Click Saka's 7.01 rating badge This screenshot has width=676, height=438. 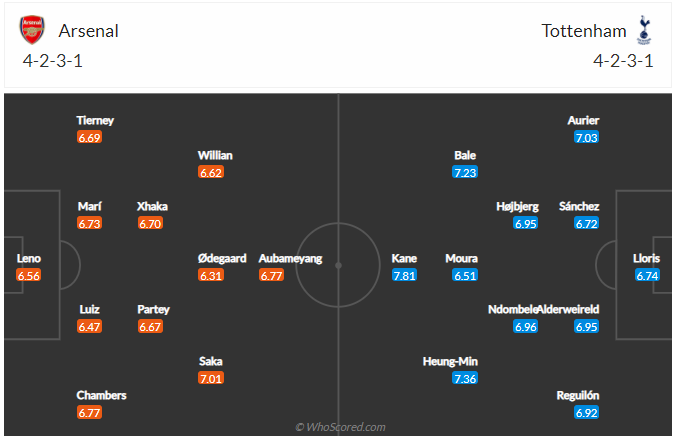coord(211,378)
